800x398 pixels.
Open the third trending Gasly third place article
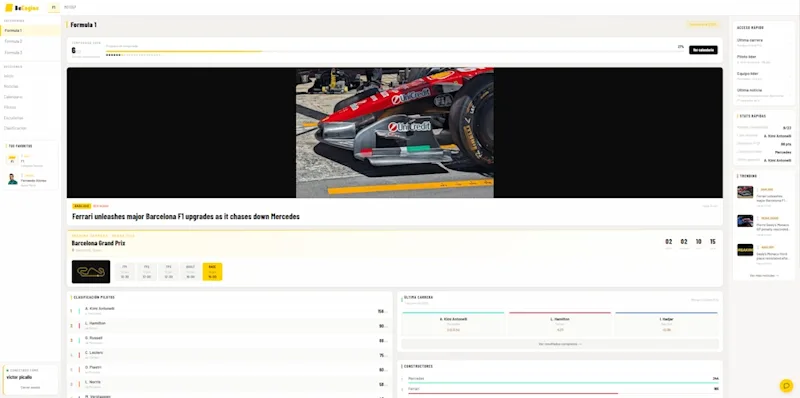pyautogui.click(x=764, y=254)
